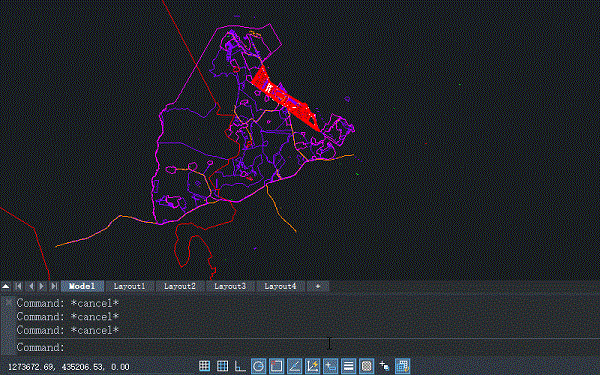Jump to last layout tab arrow
The image size is (600, 375).
tap(54, 286)
